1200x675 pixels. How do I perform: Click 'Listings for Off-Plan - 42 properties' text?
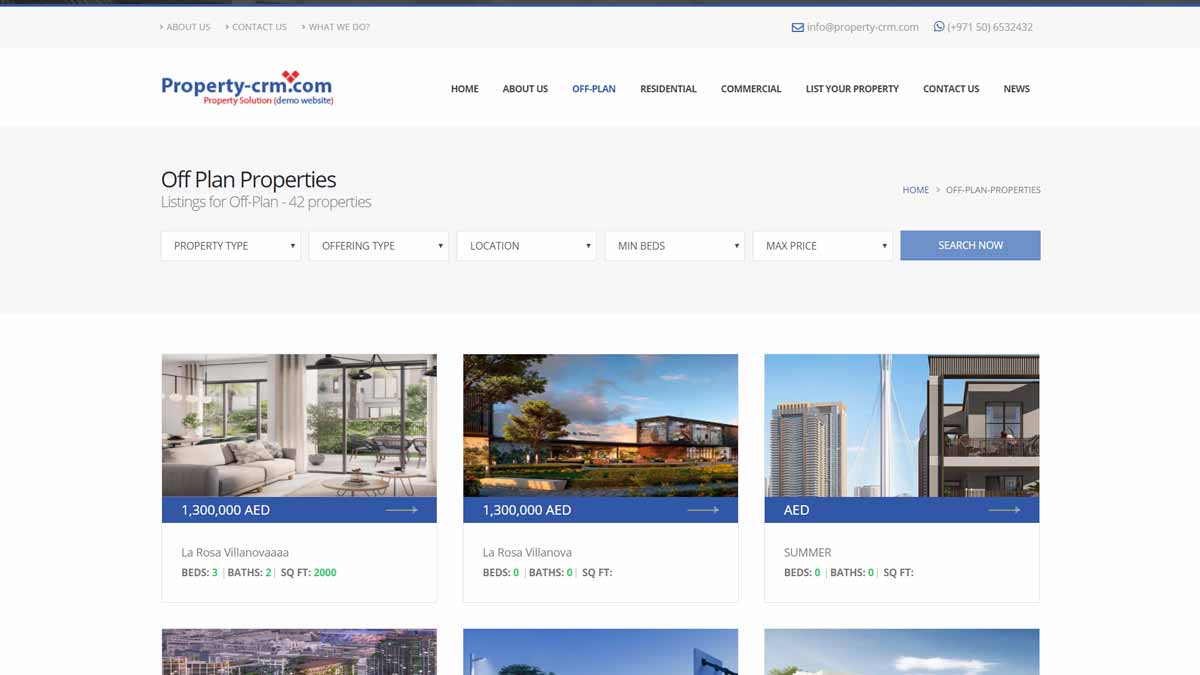point(266,202)
